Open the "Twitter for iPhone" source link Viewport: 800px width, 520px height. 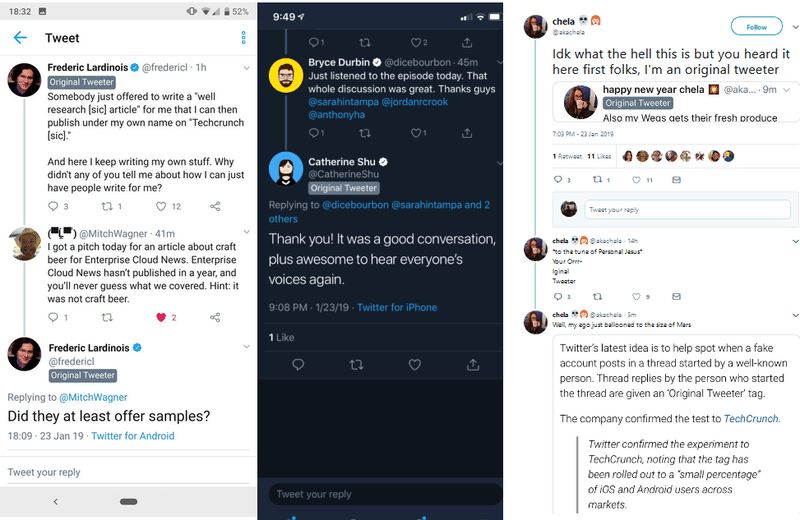[x=397, y=307]
